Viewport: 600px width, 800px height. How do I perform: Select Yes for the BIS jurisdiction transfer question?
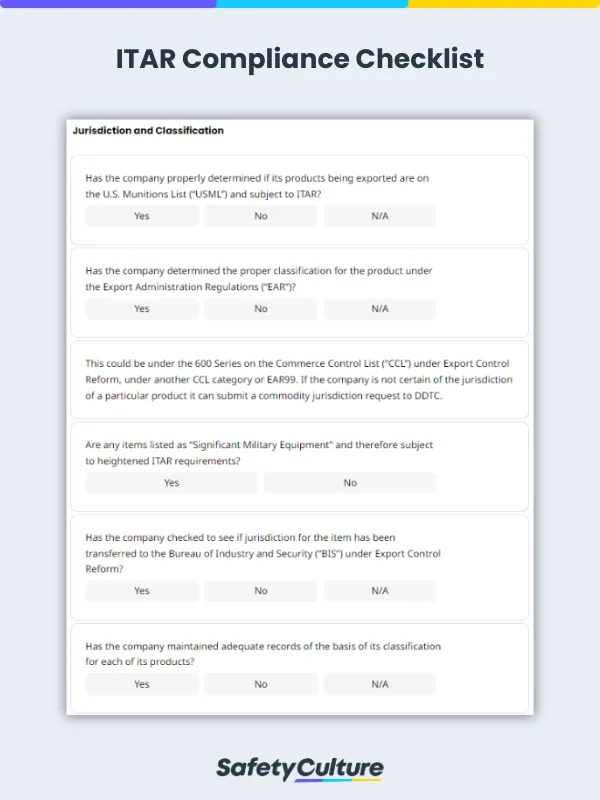click(141, 591)
